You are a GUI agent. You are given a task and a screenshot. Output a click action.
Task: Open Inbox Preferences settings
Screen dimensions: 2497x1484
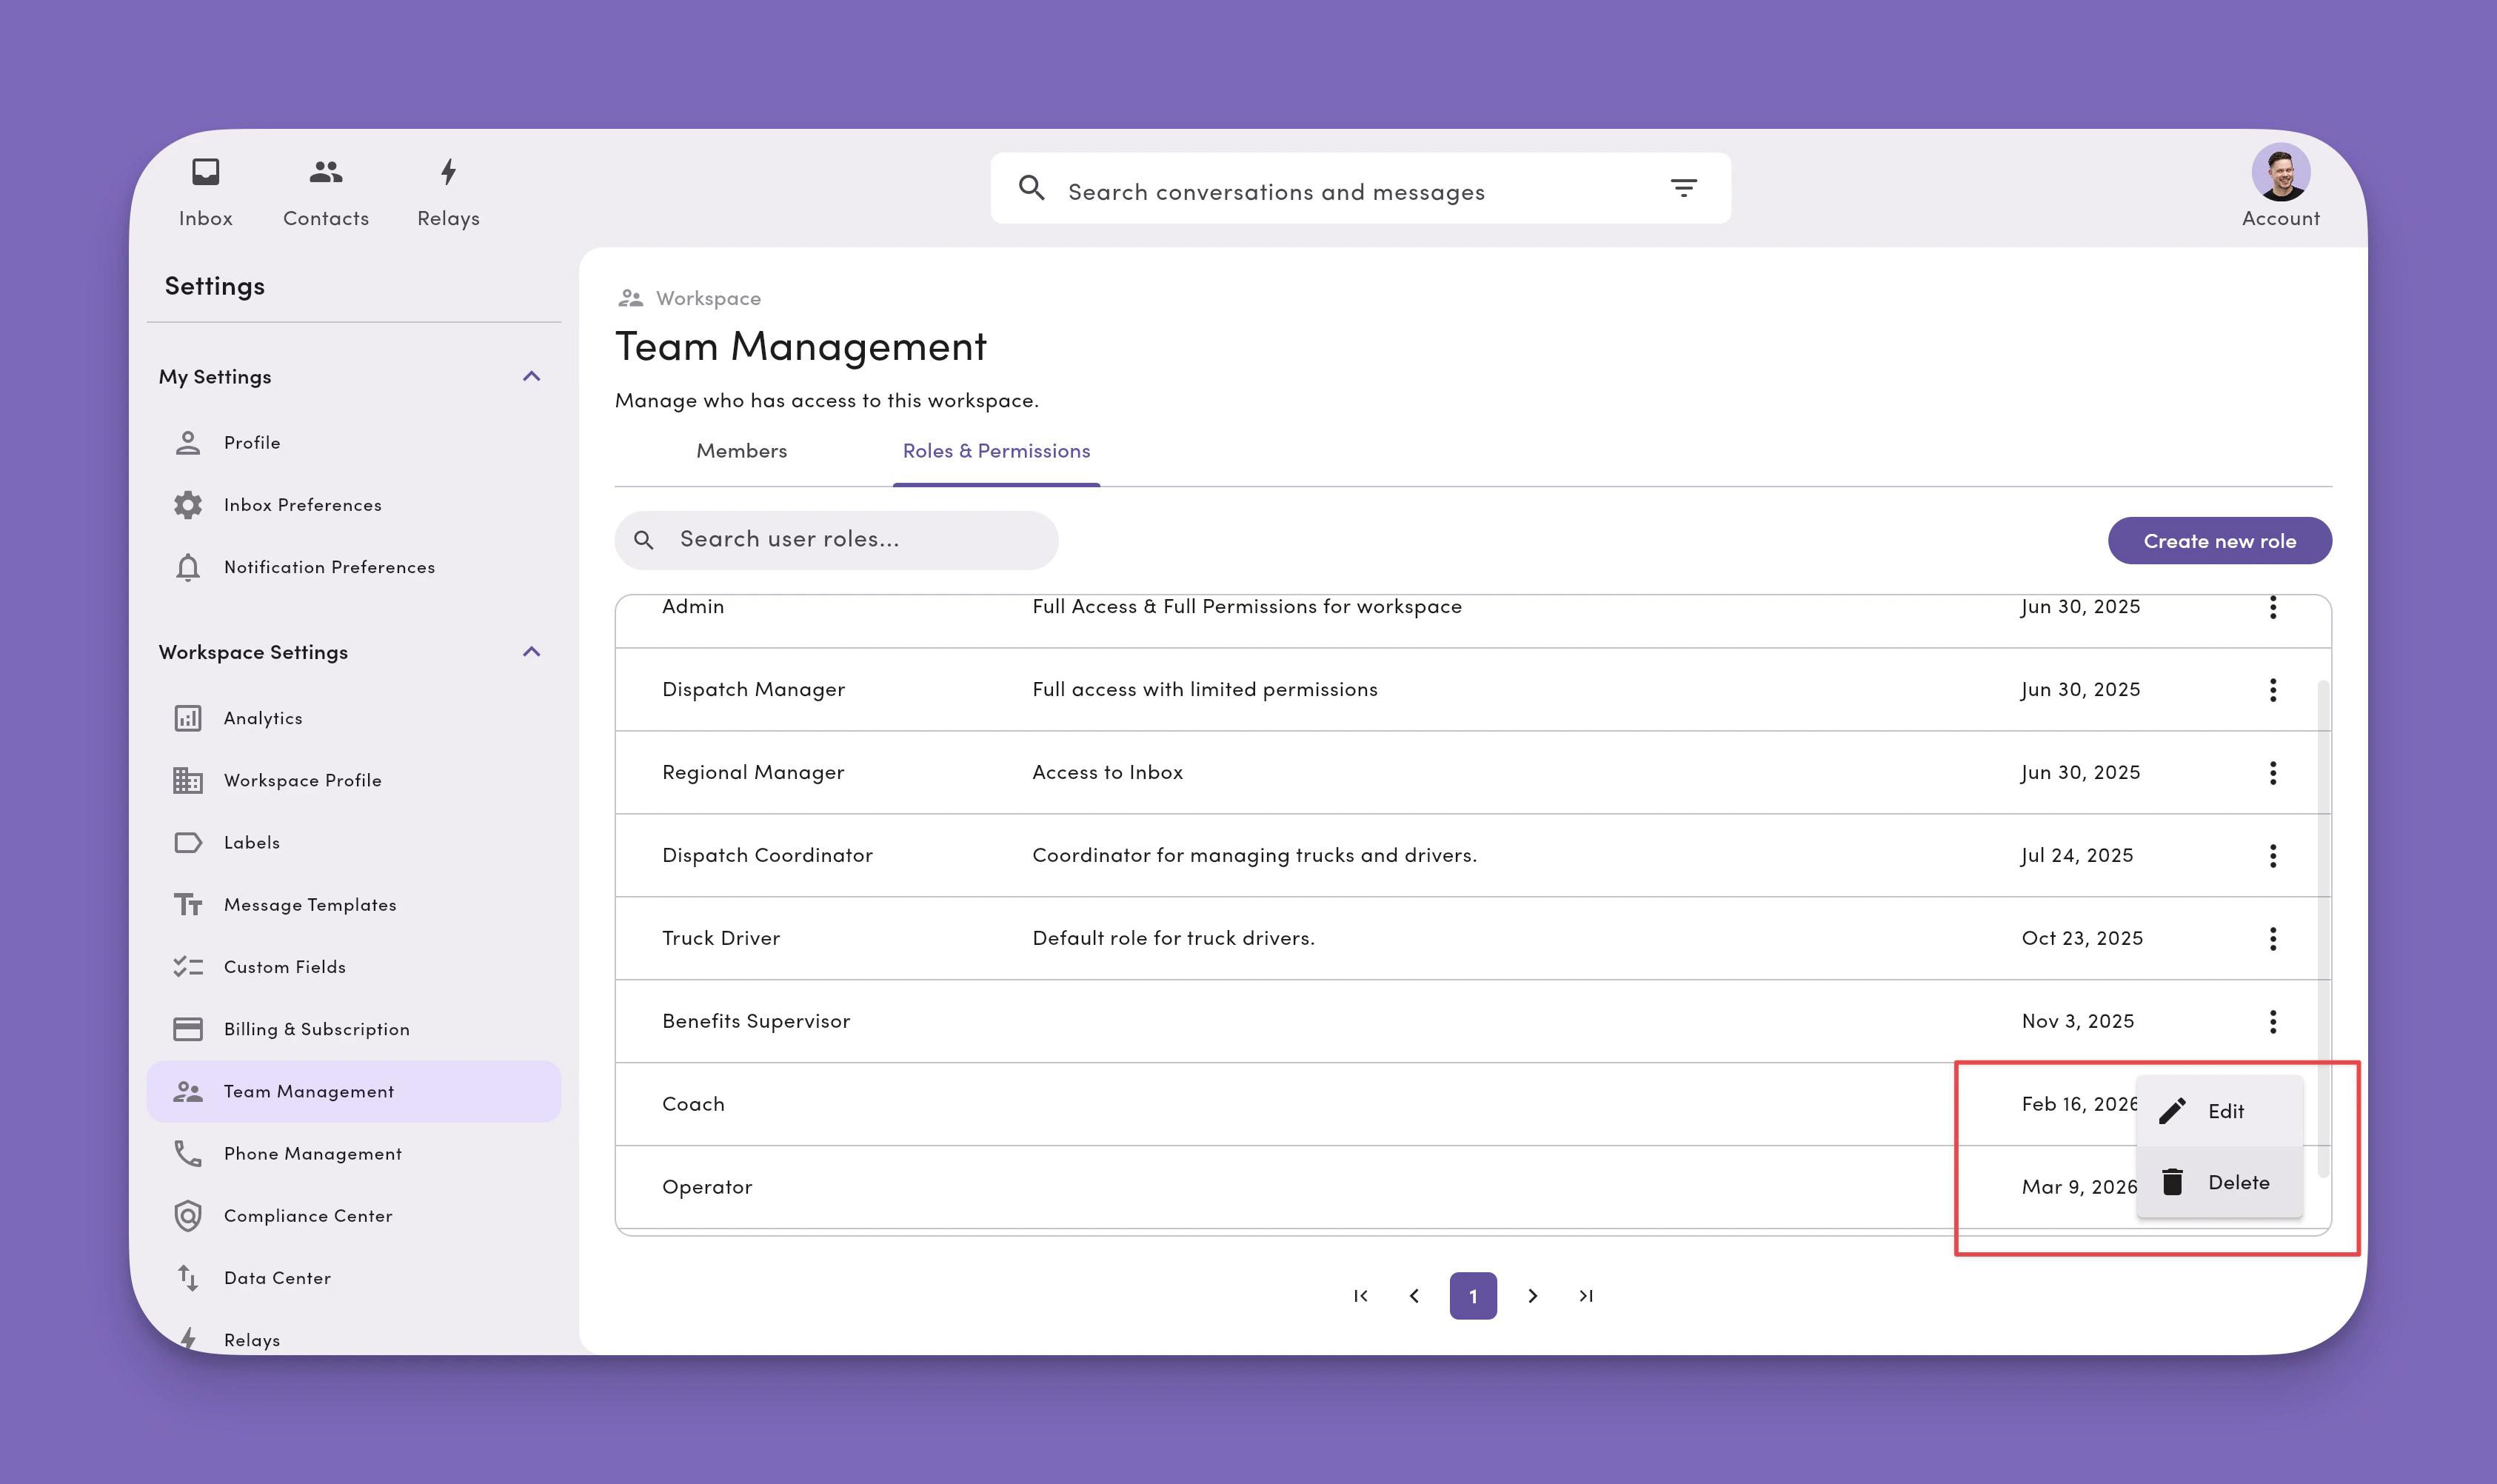(x=354, y=505)
